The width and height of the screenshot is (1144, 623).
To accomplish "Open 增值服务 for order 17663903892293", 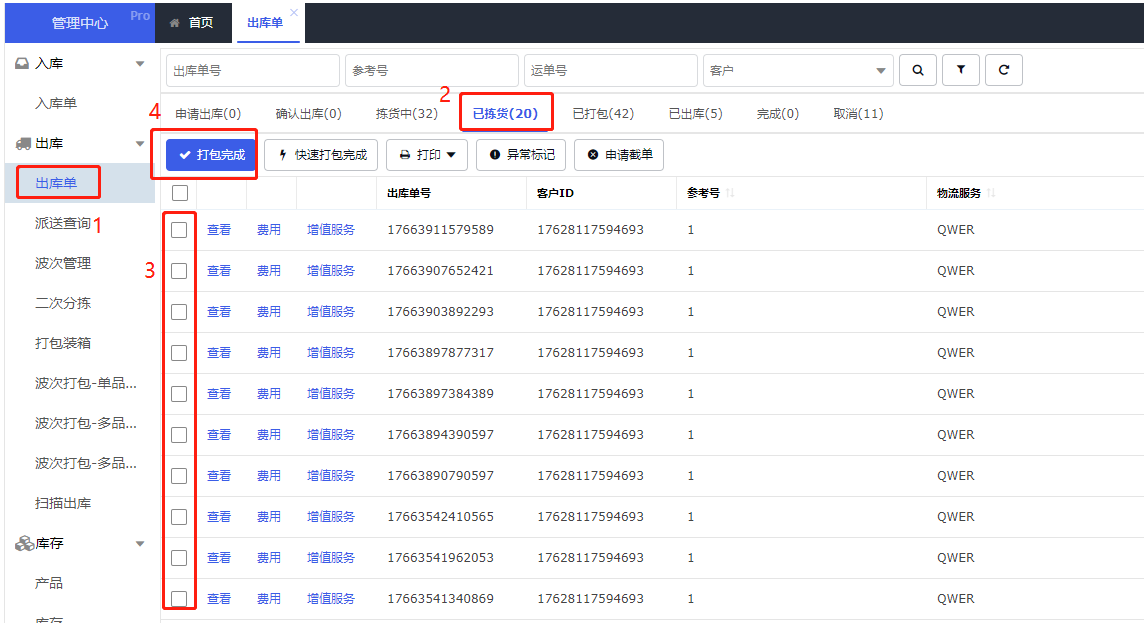I will click(x=331, y=312).
